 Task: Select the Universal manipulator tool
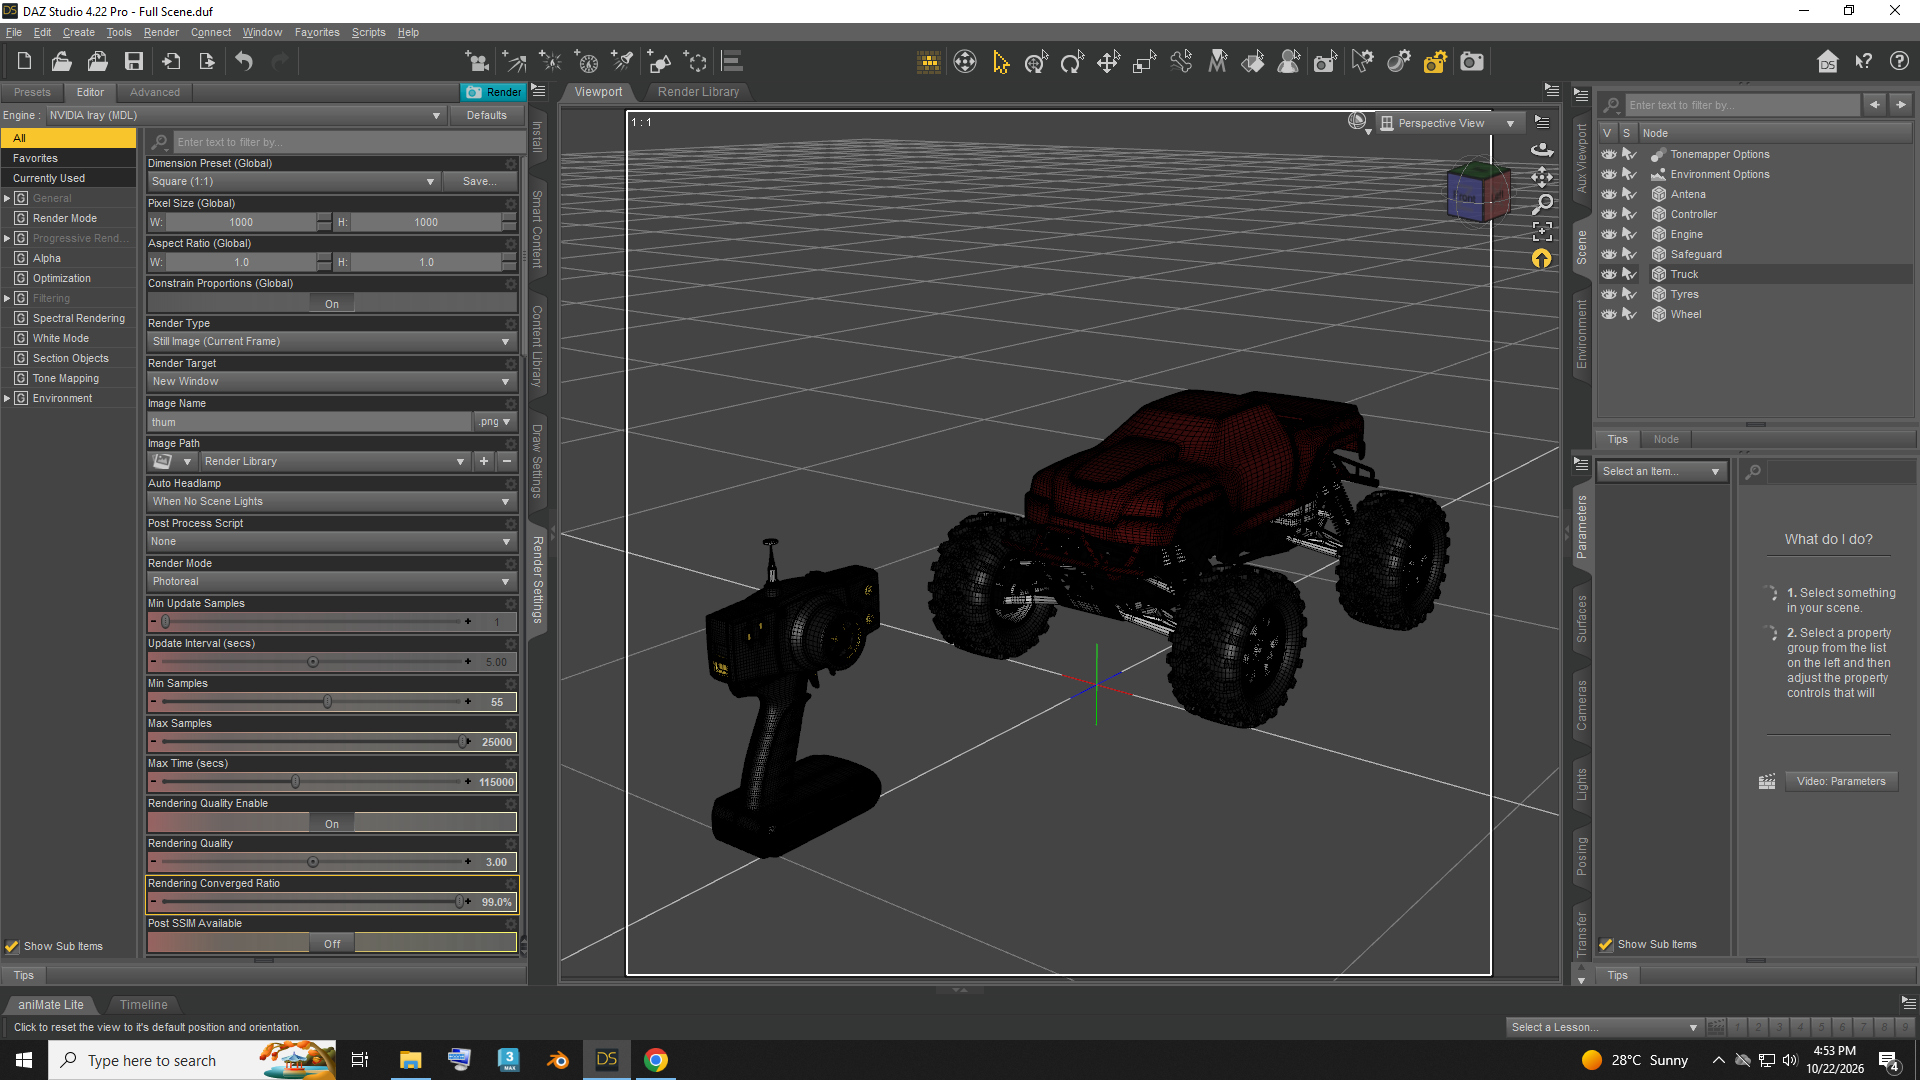coord(1036,62)
